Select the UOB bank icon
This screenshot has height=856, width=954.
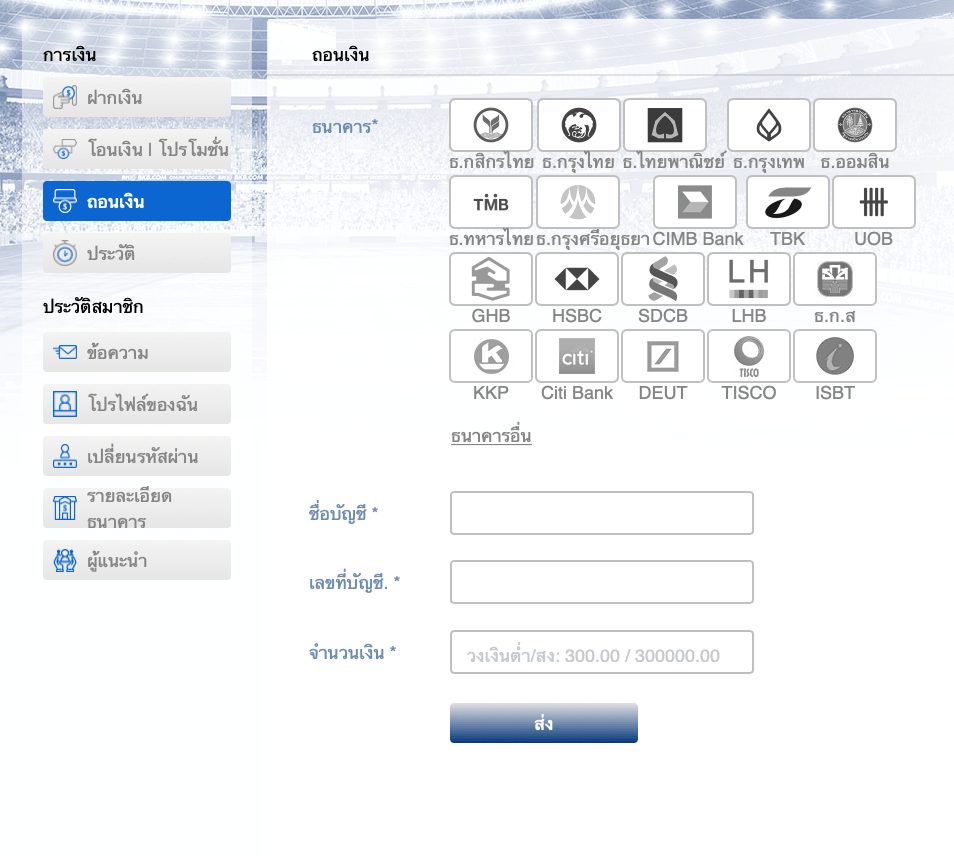pos(873,202)
